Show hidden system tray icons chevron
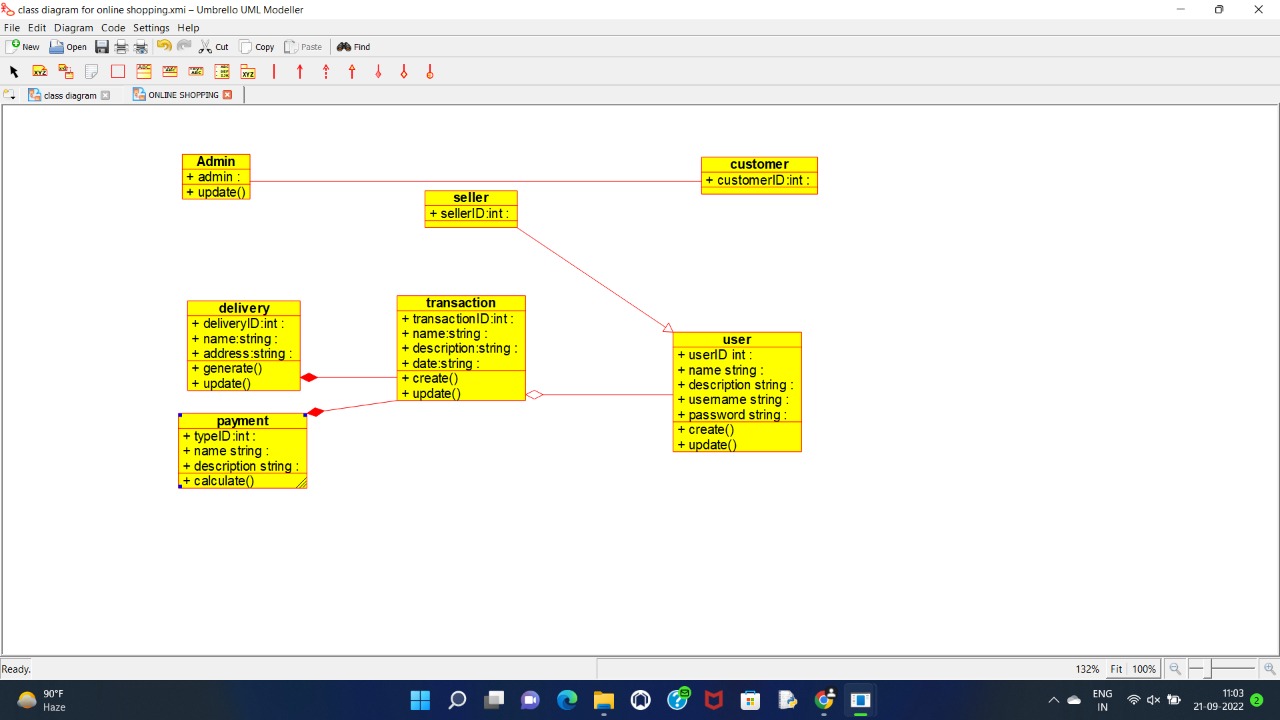 [x=1053, y=700]
